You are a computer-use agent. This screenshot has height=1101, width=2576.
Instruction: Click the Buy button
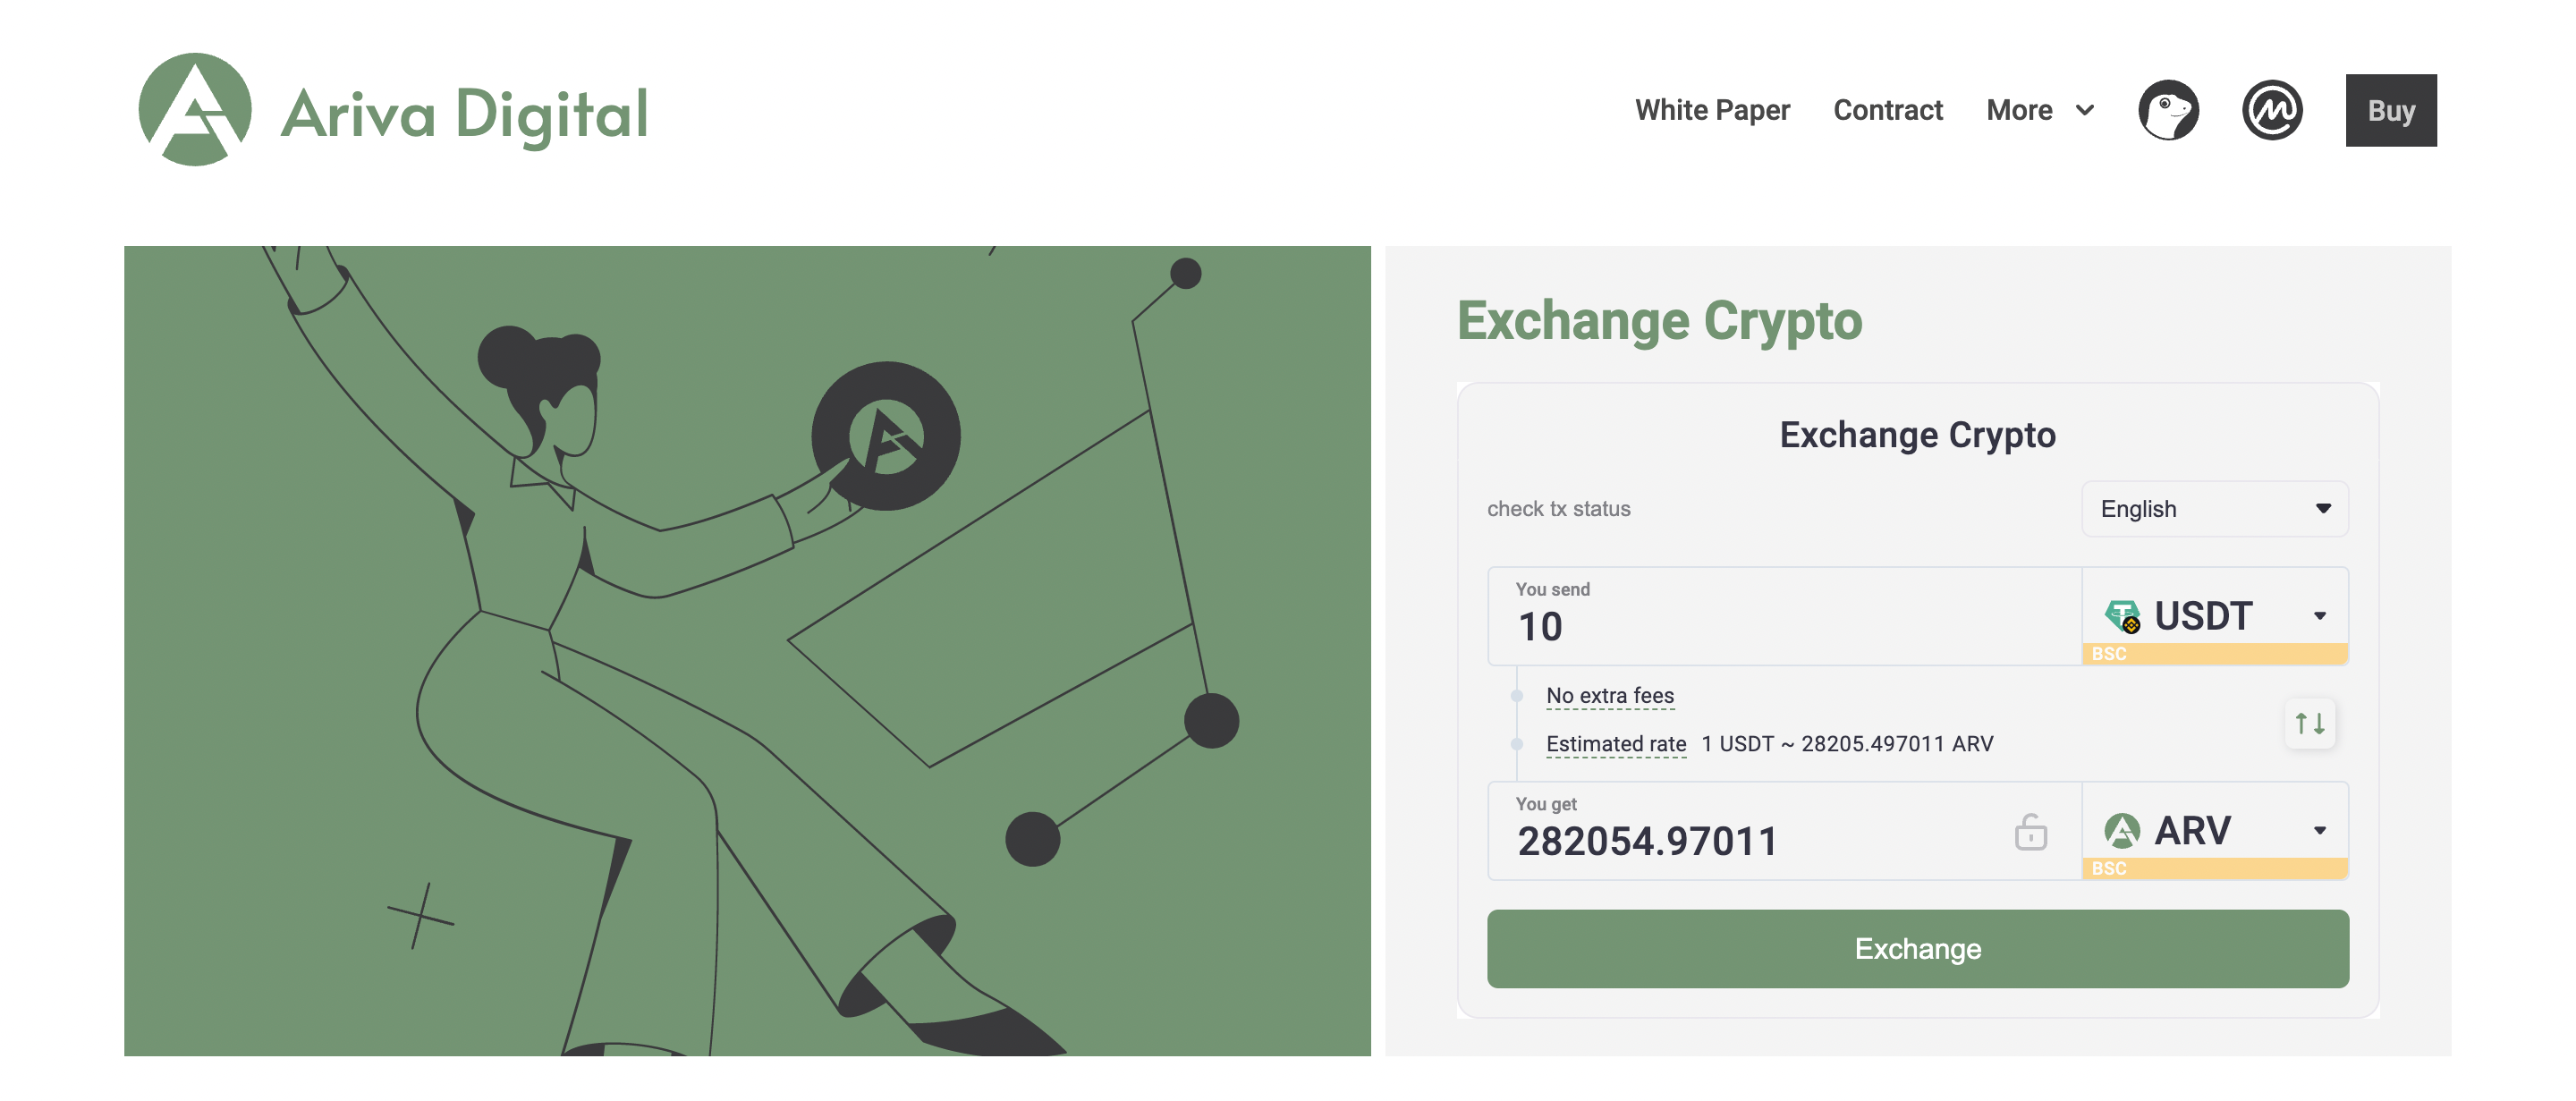(2391, 110)
